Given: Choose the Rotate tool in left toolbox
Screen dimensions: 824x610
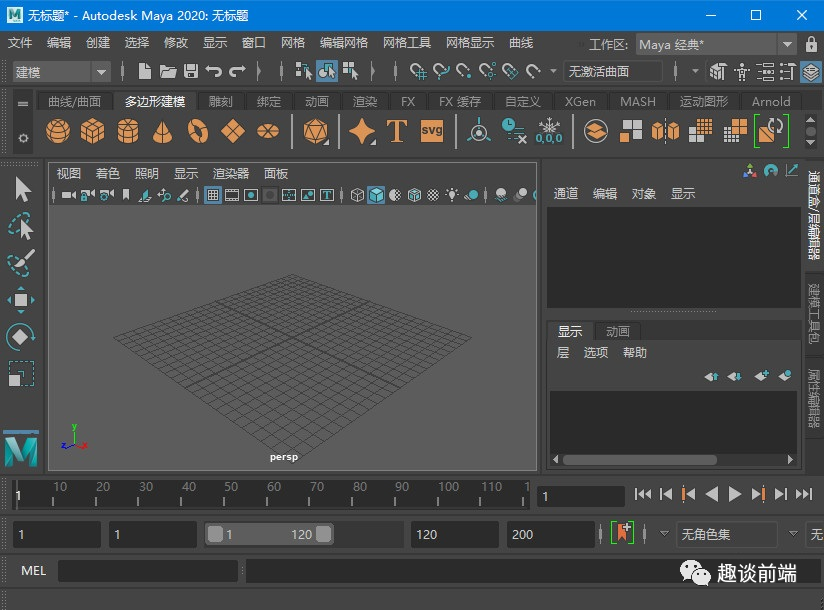Looking at the screenshot, I should pos(21,336).
